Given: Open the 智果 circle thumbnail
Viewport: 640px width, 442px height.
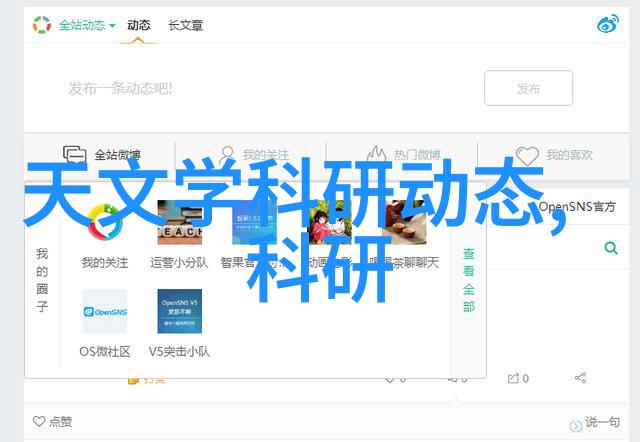Looking at the screenshot, I should point(254,222).
